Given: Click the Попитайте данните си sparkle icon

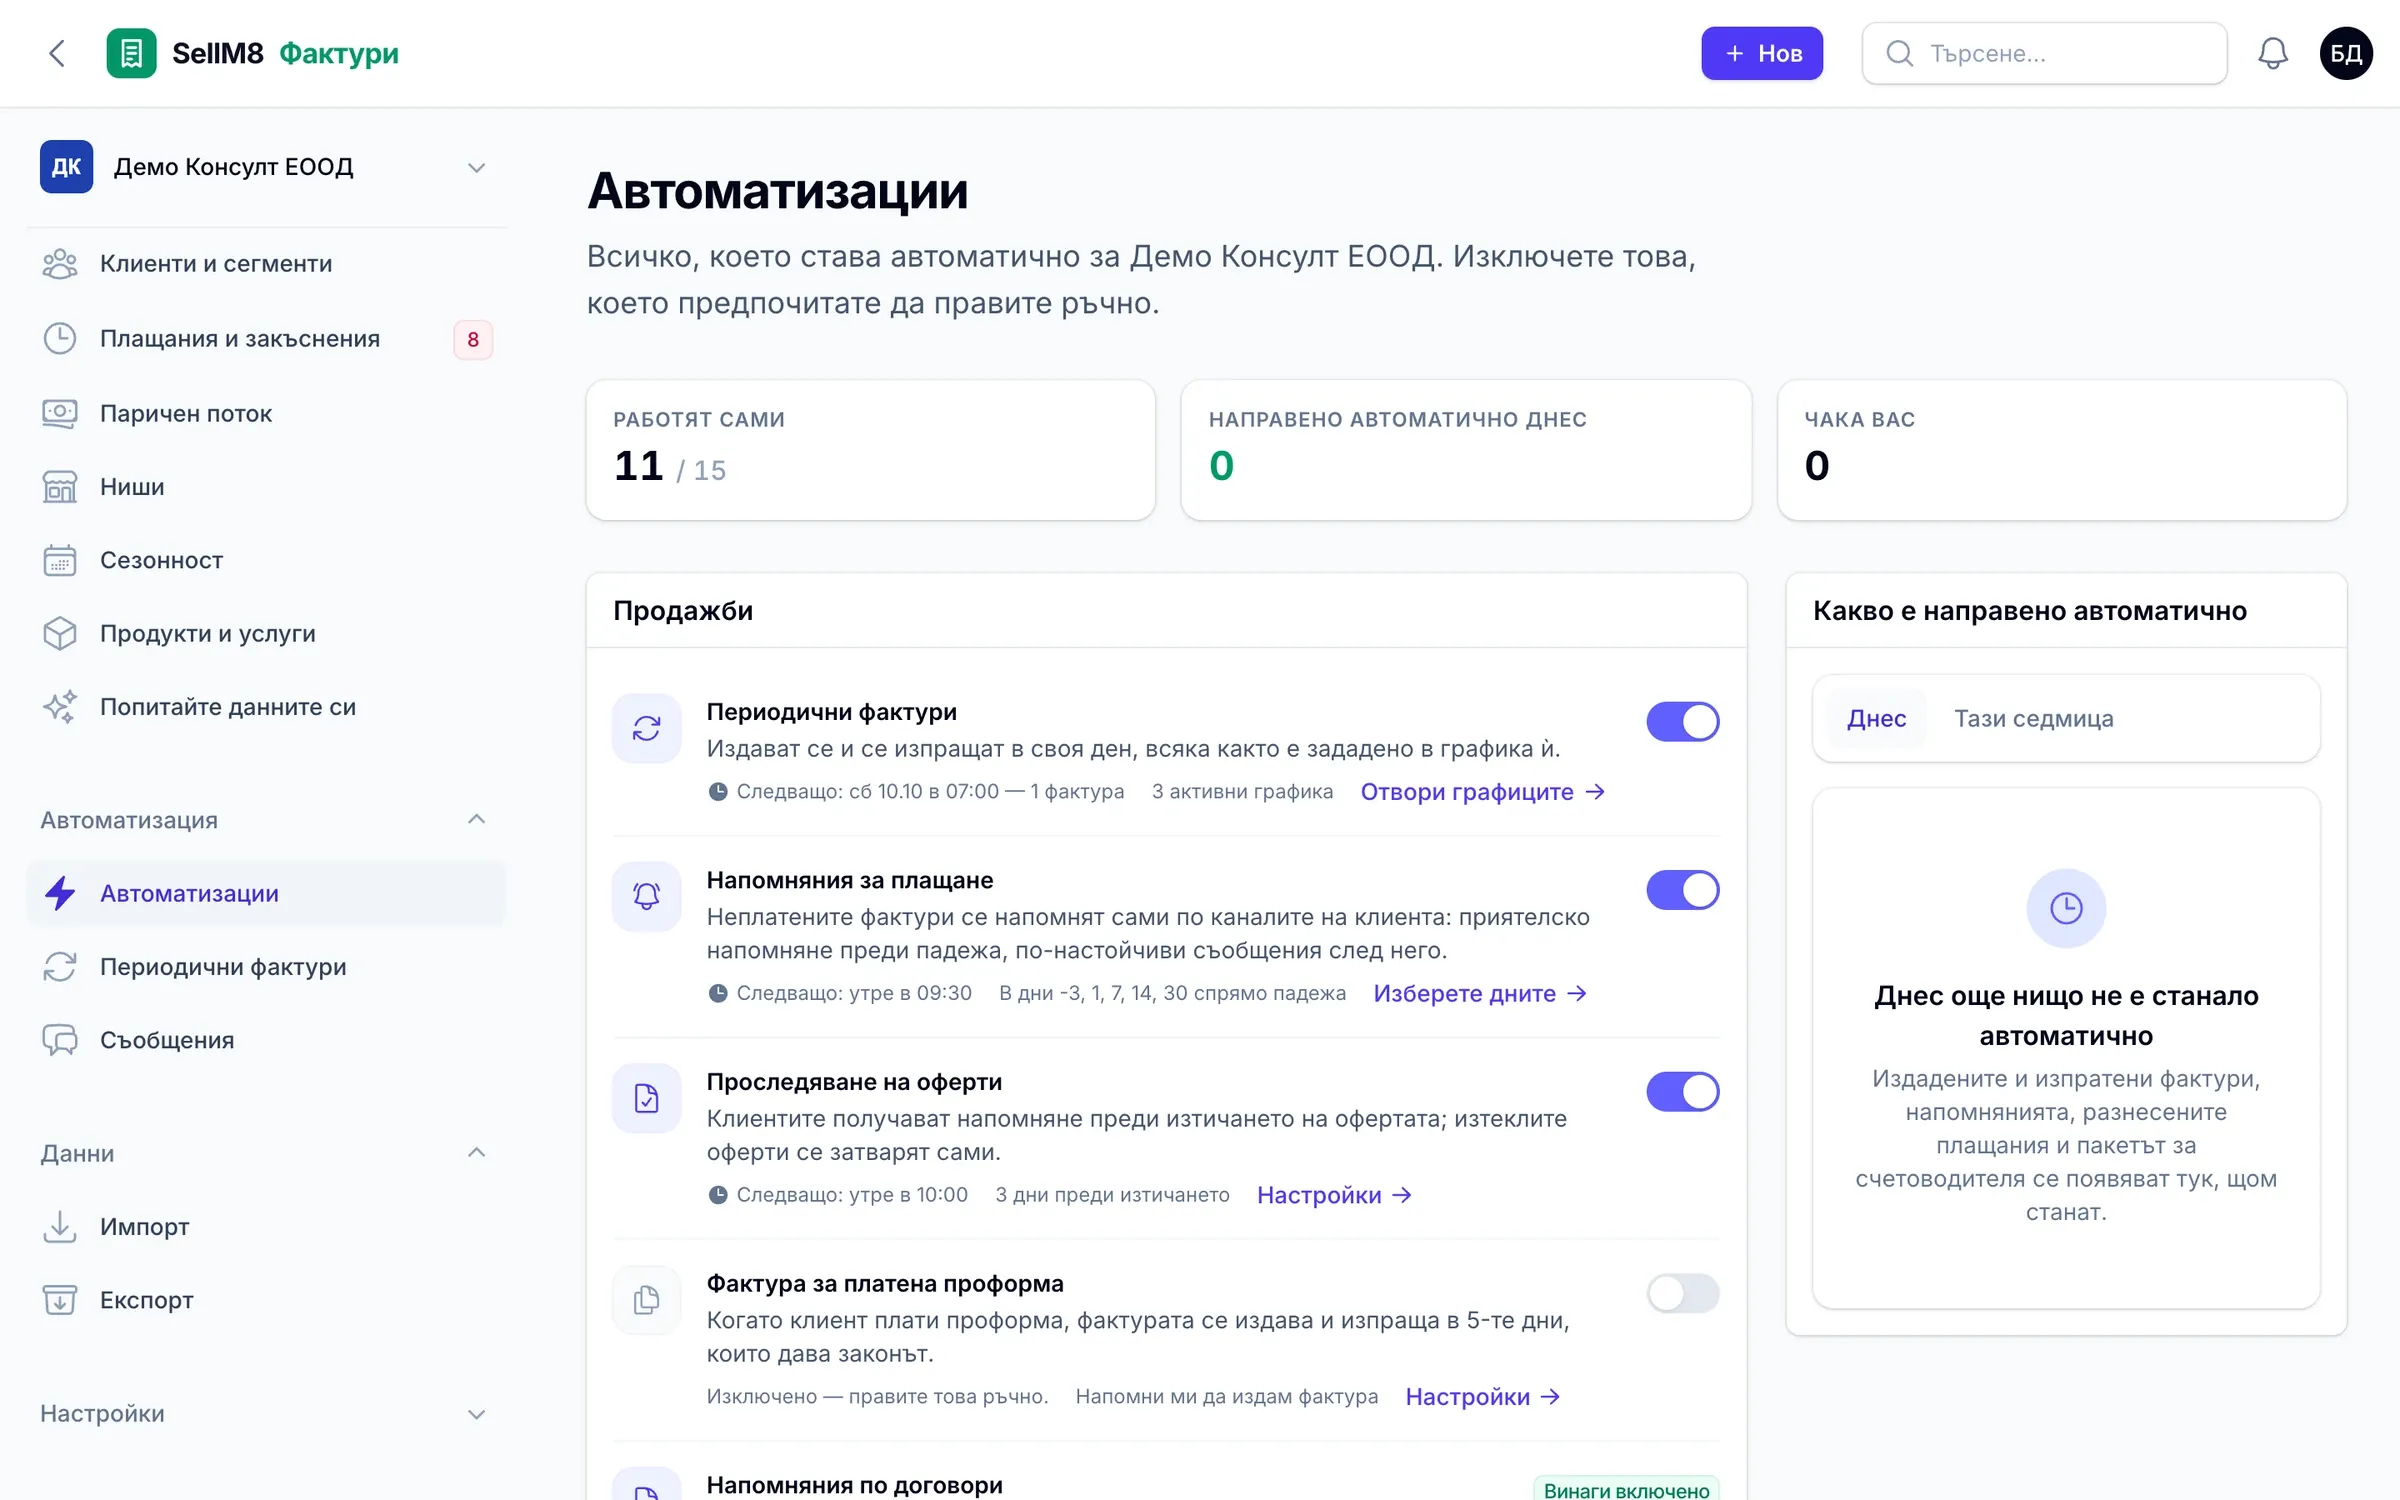Looking at the screenshot, I should [60, 707].
